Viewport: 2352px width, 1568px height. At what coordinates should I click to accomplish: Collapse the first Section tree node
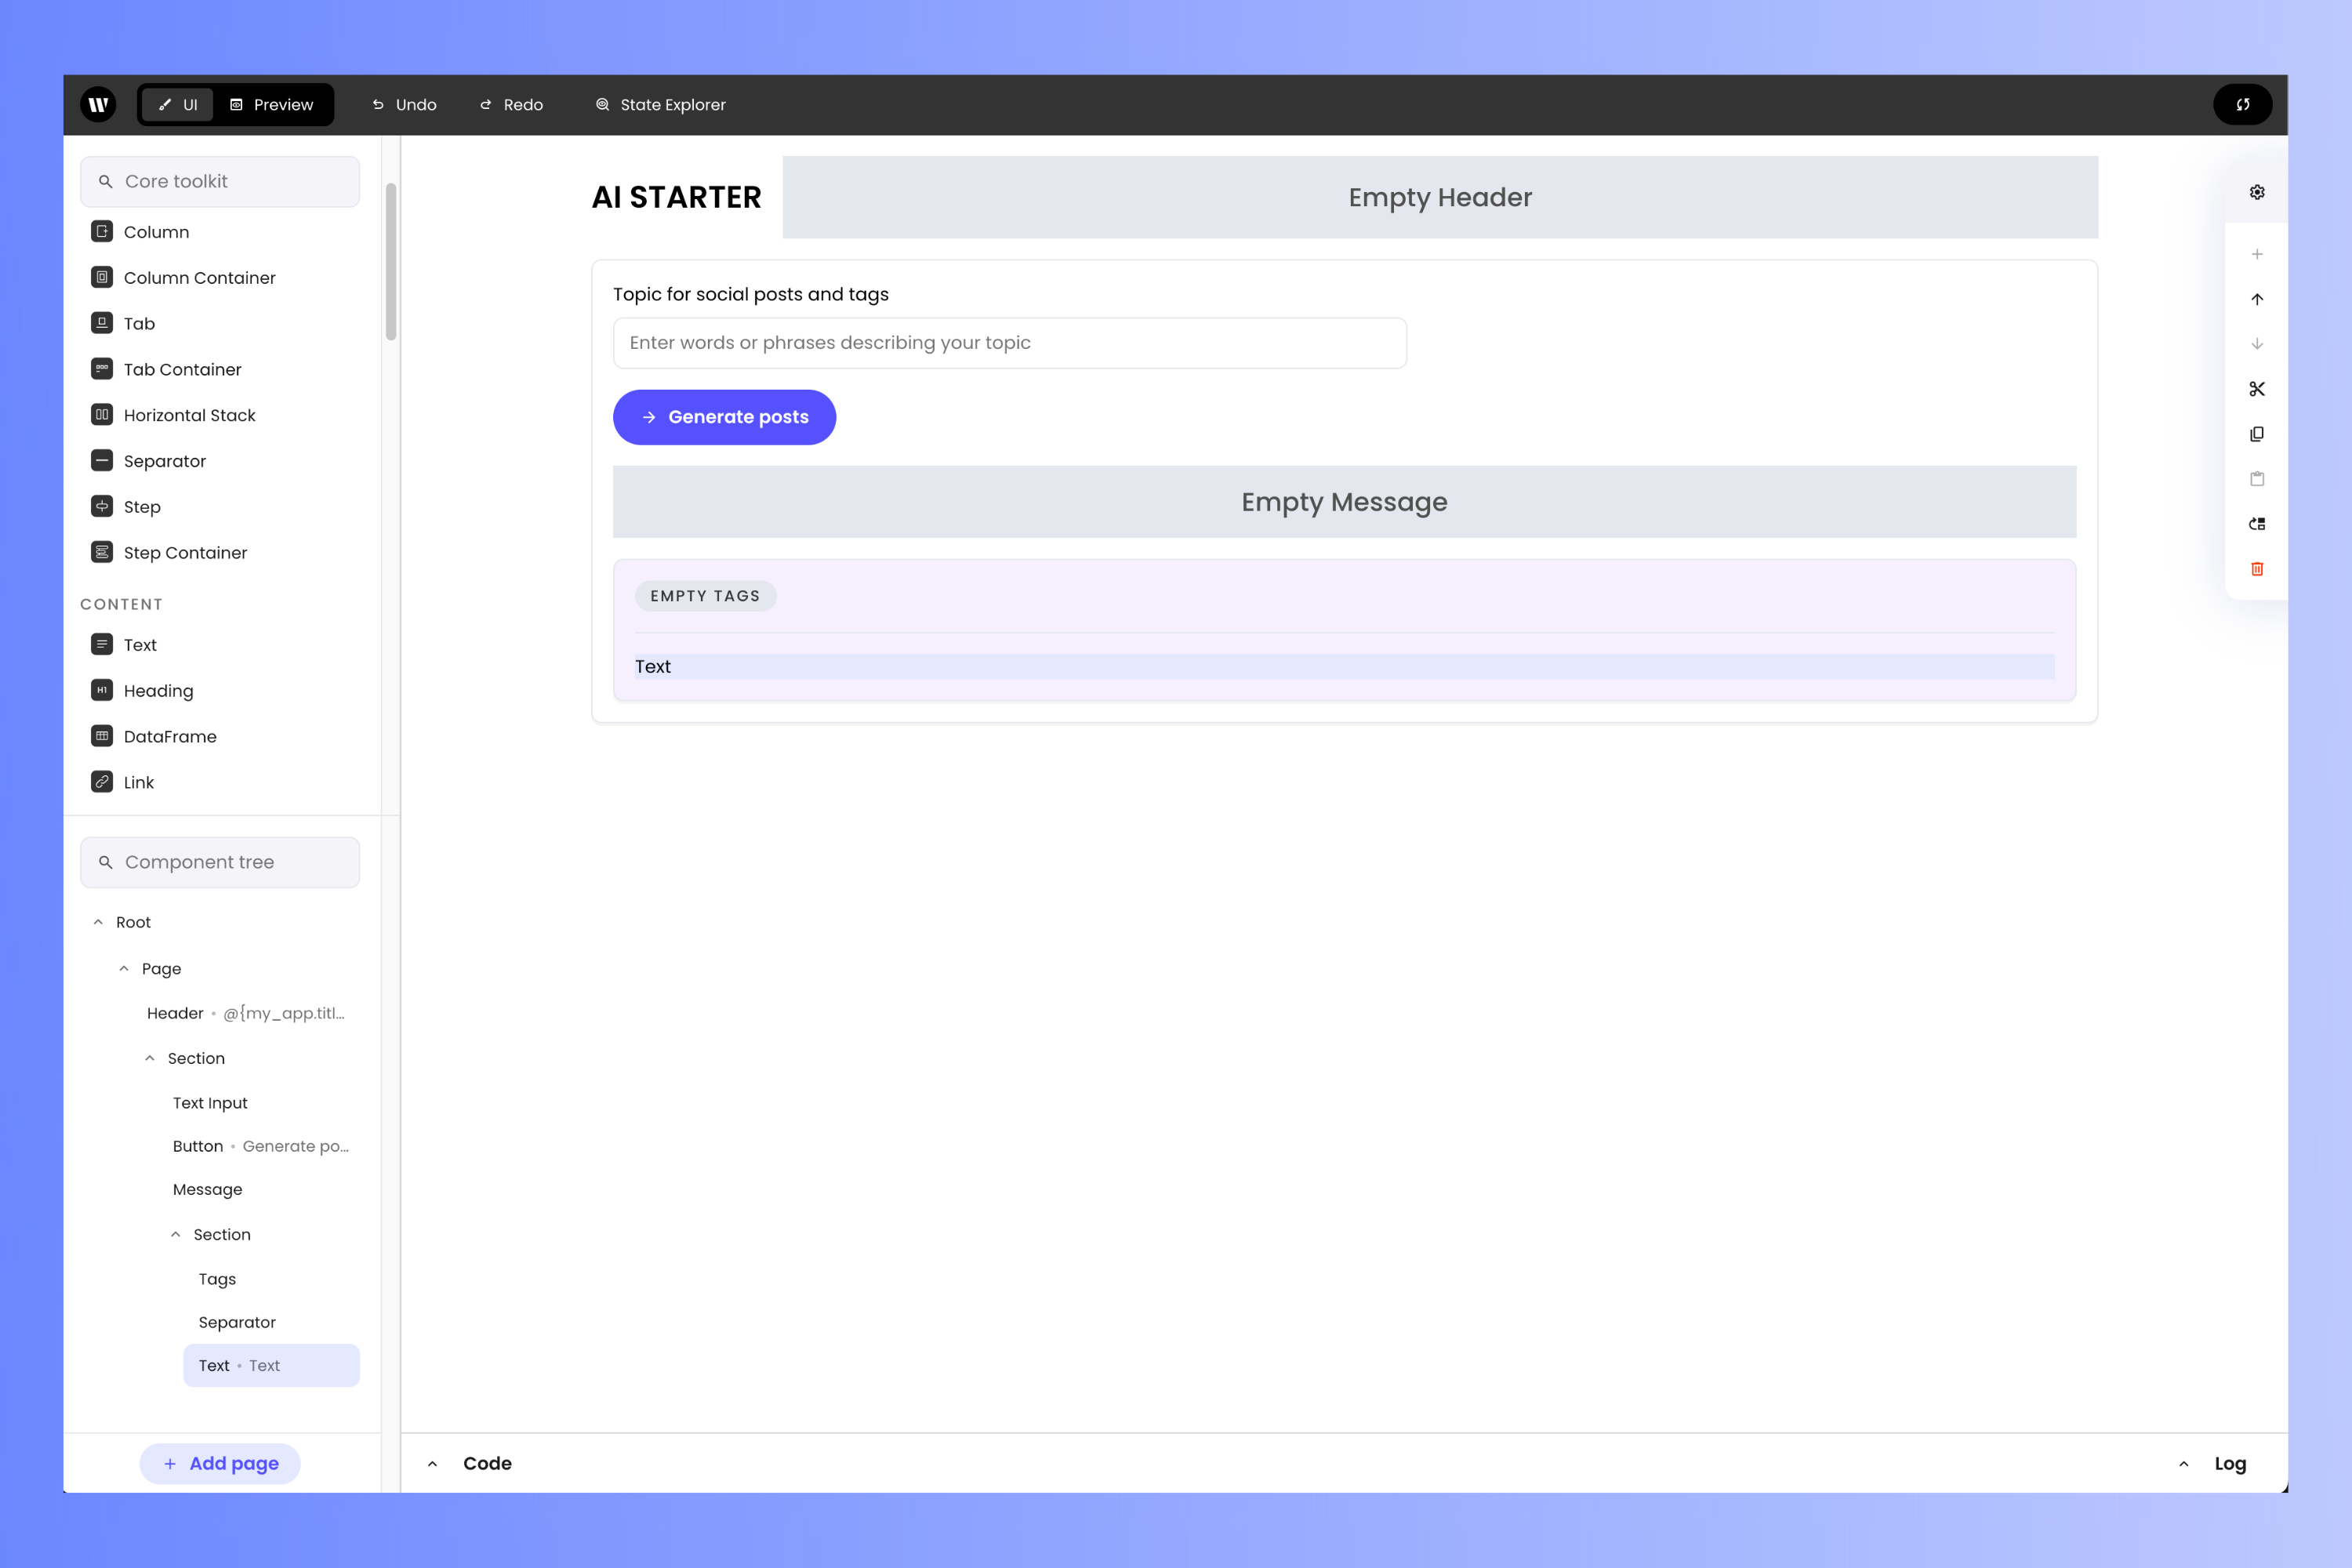pos(150,1058)
